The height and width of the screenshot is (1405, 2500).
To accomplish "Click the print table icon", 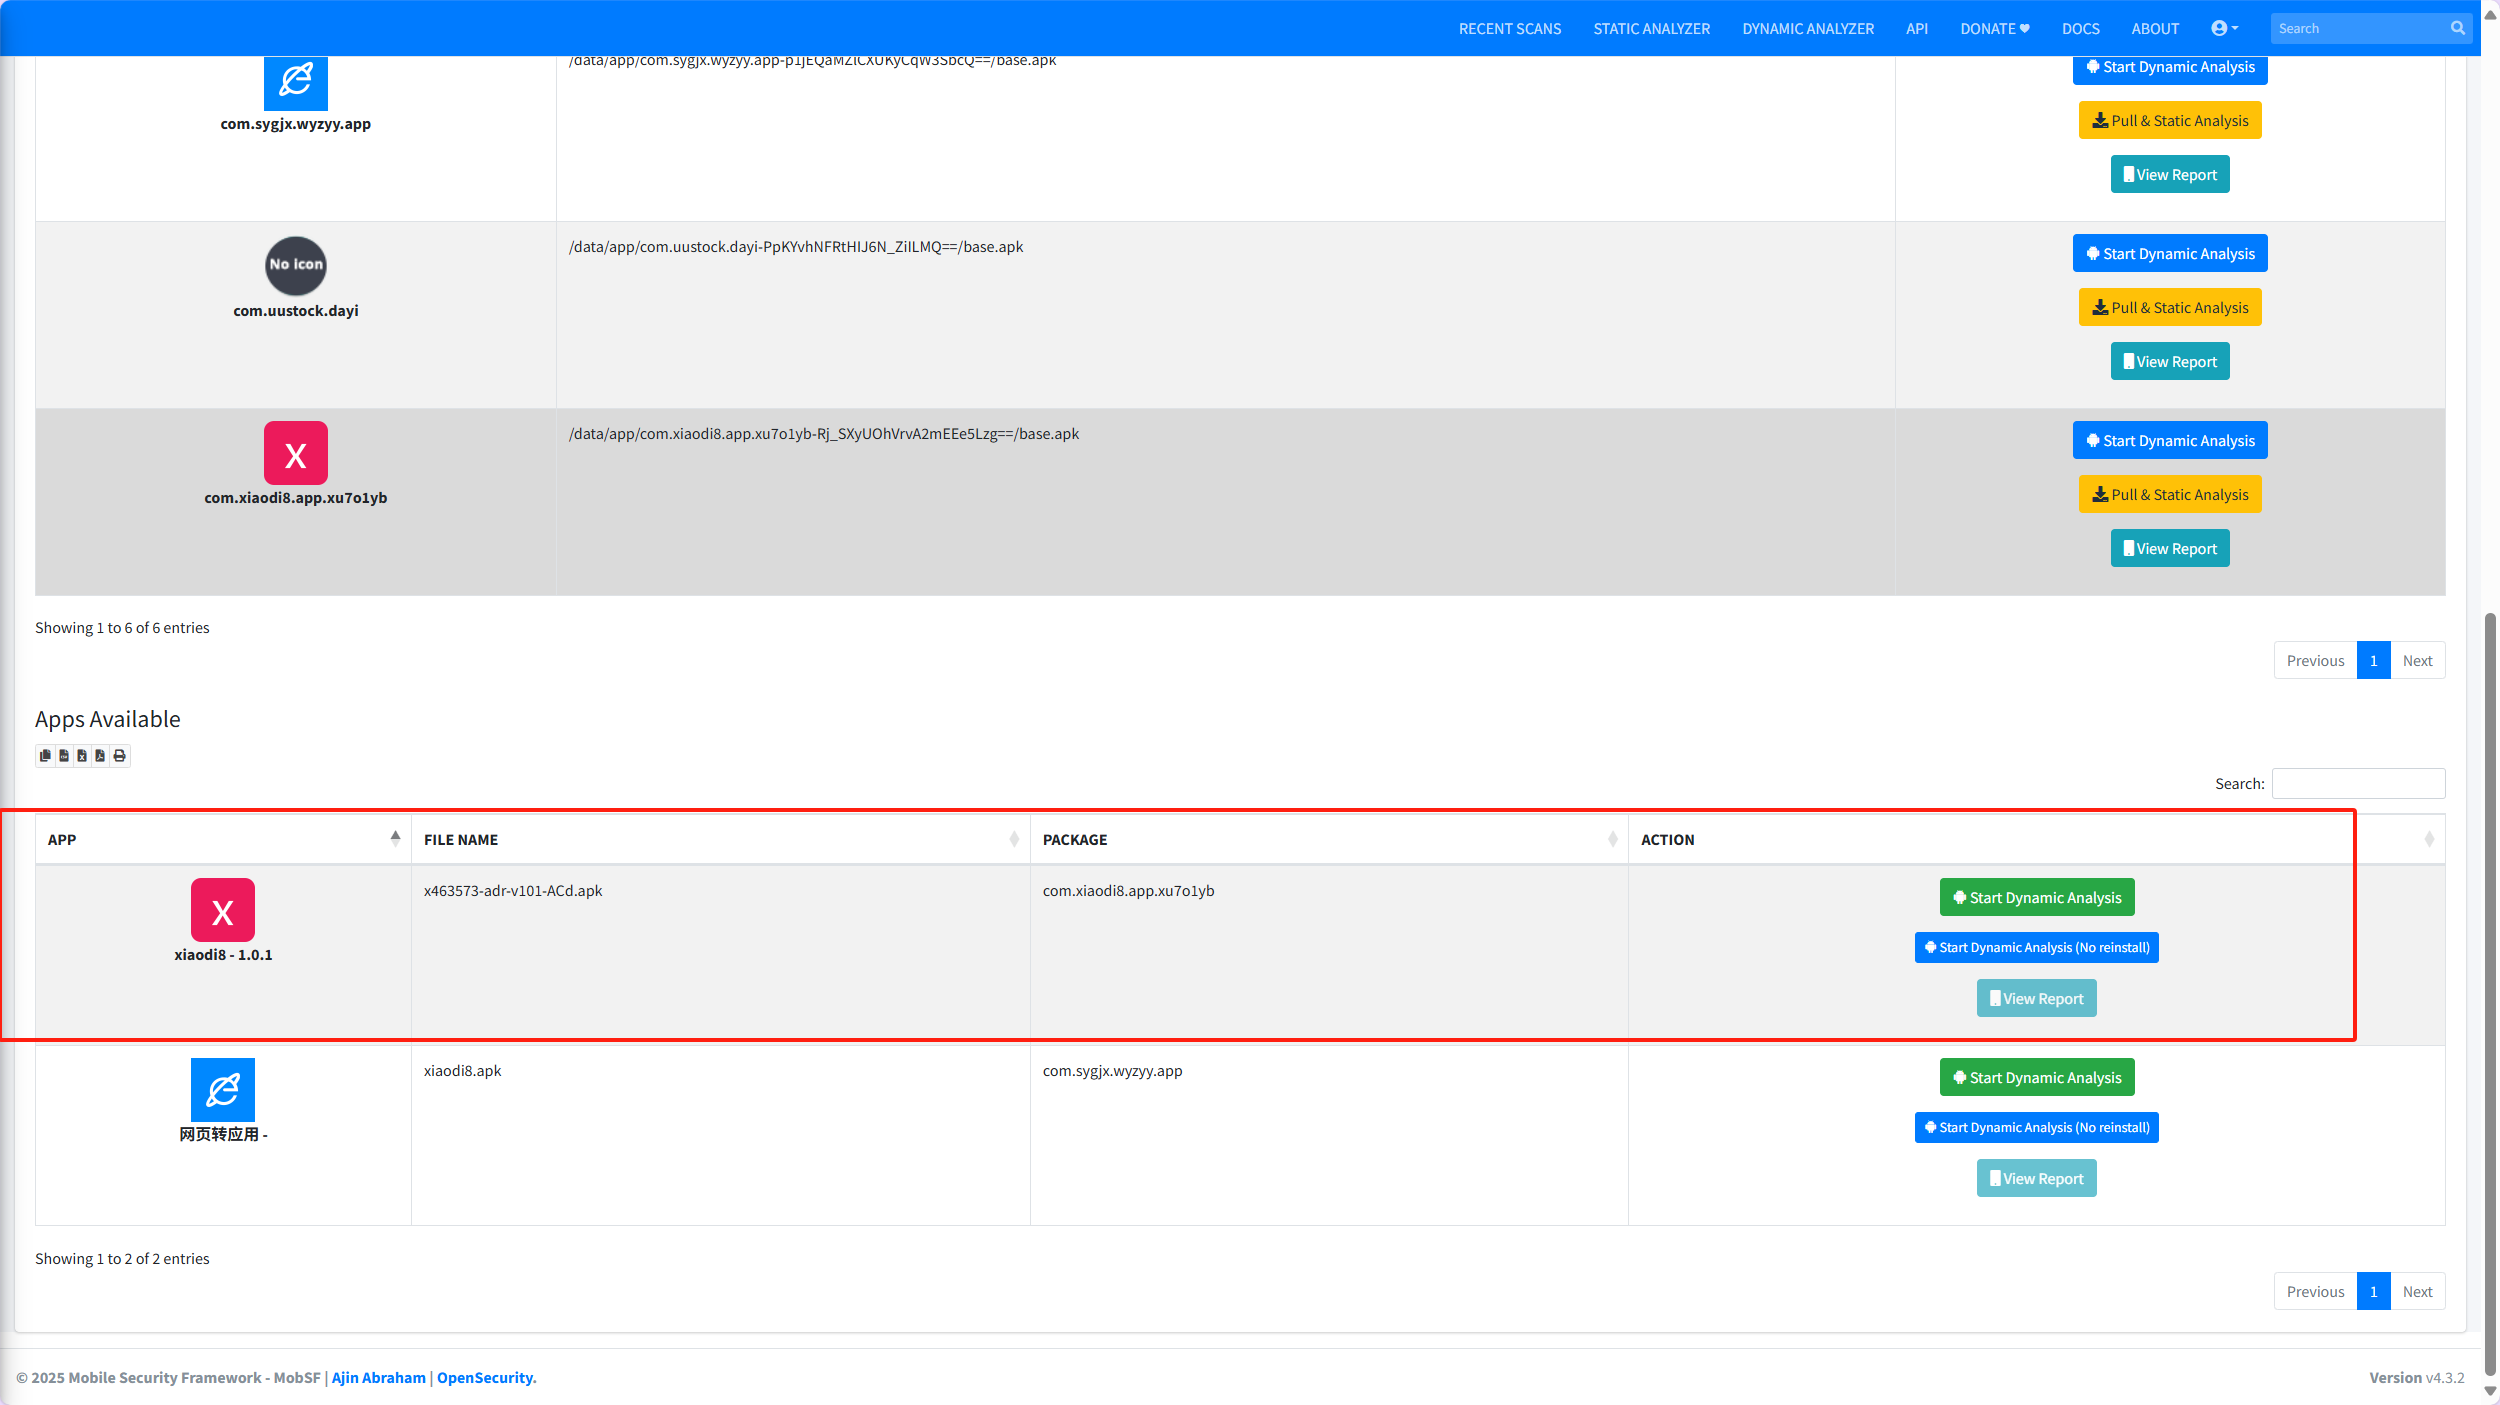I will 120,756.
